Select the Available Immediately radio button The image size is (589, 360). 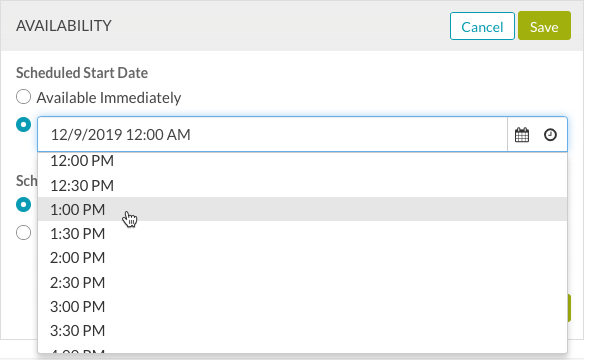tap(23, 97)
